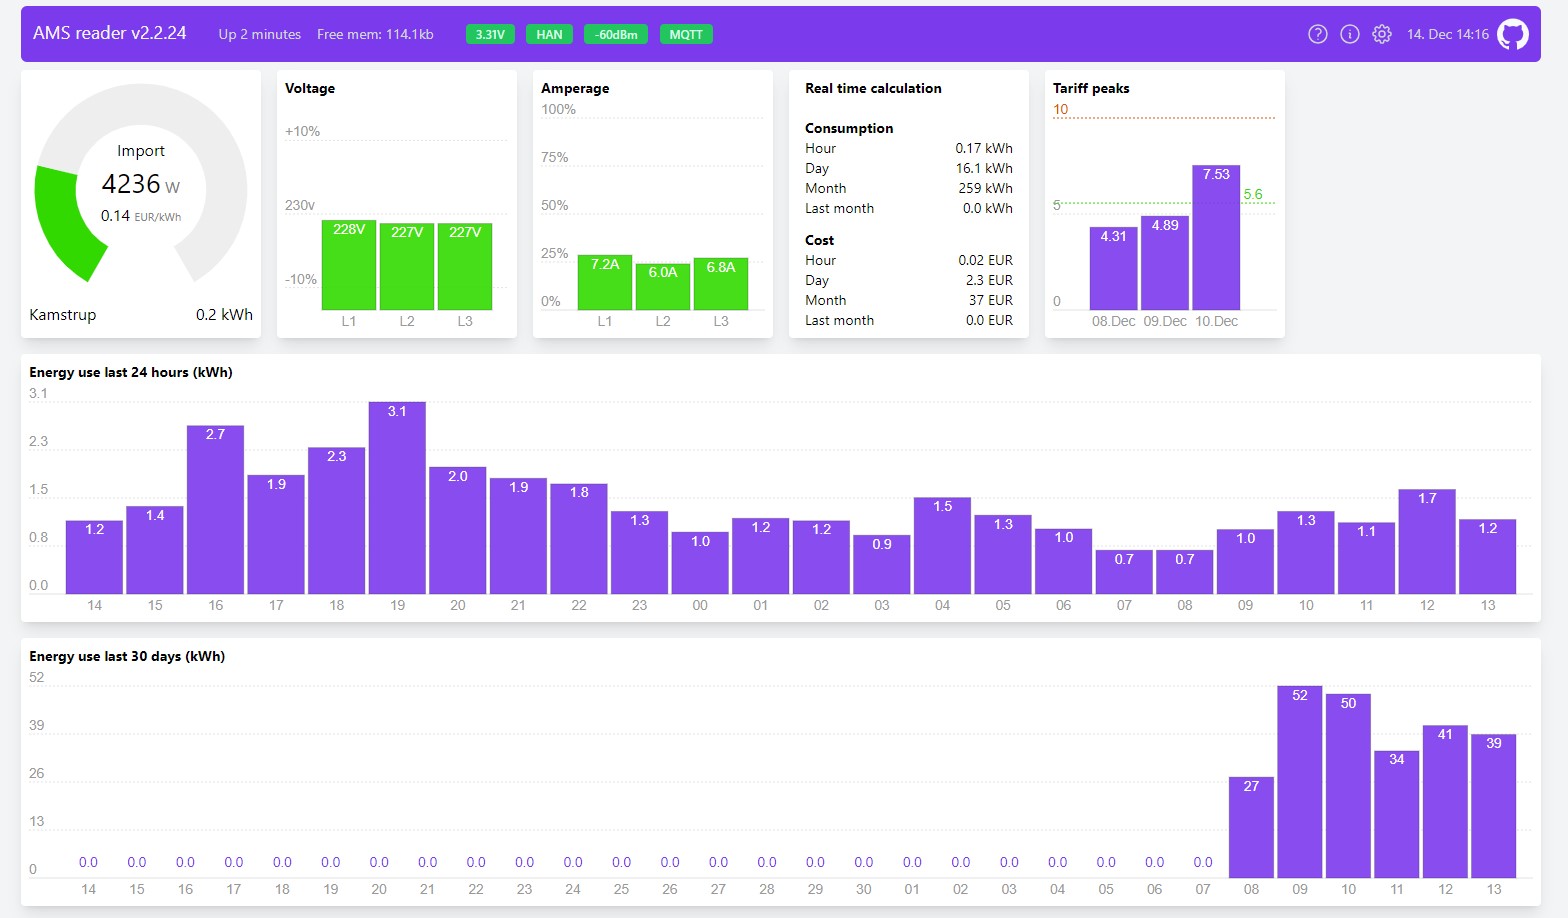Click the MQTT status badge
This screenshot has height=918, width=1568.
point(686,34)
